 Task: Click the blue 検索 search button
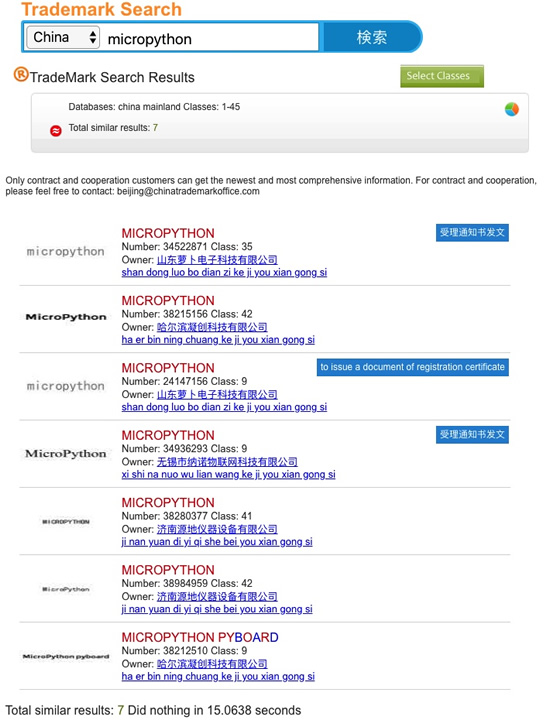pos(372,37)
